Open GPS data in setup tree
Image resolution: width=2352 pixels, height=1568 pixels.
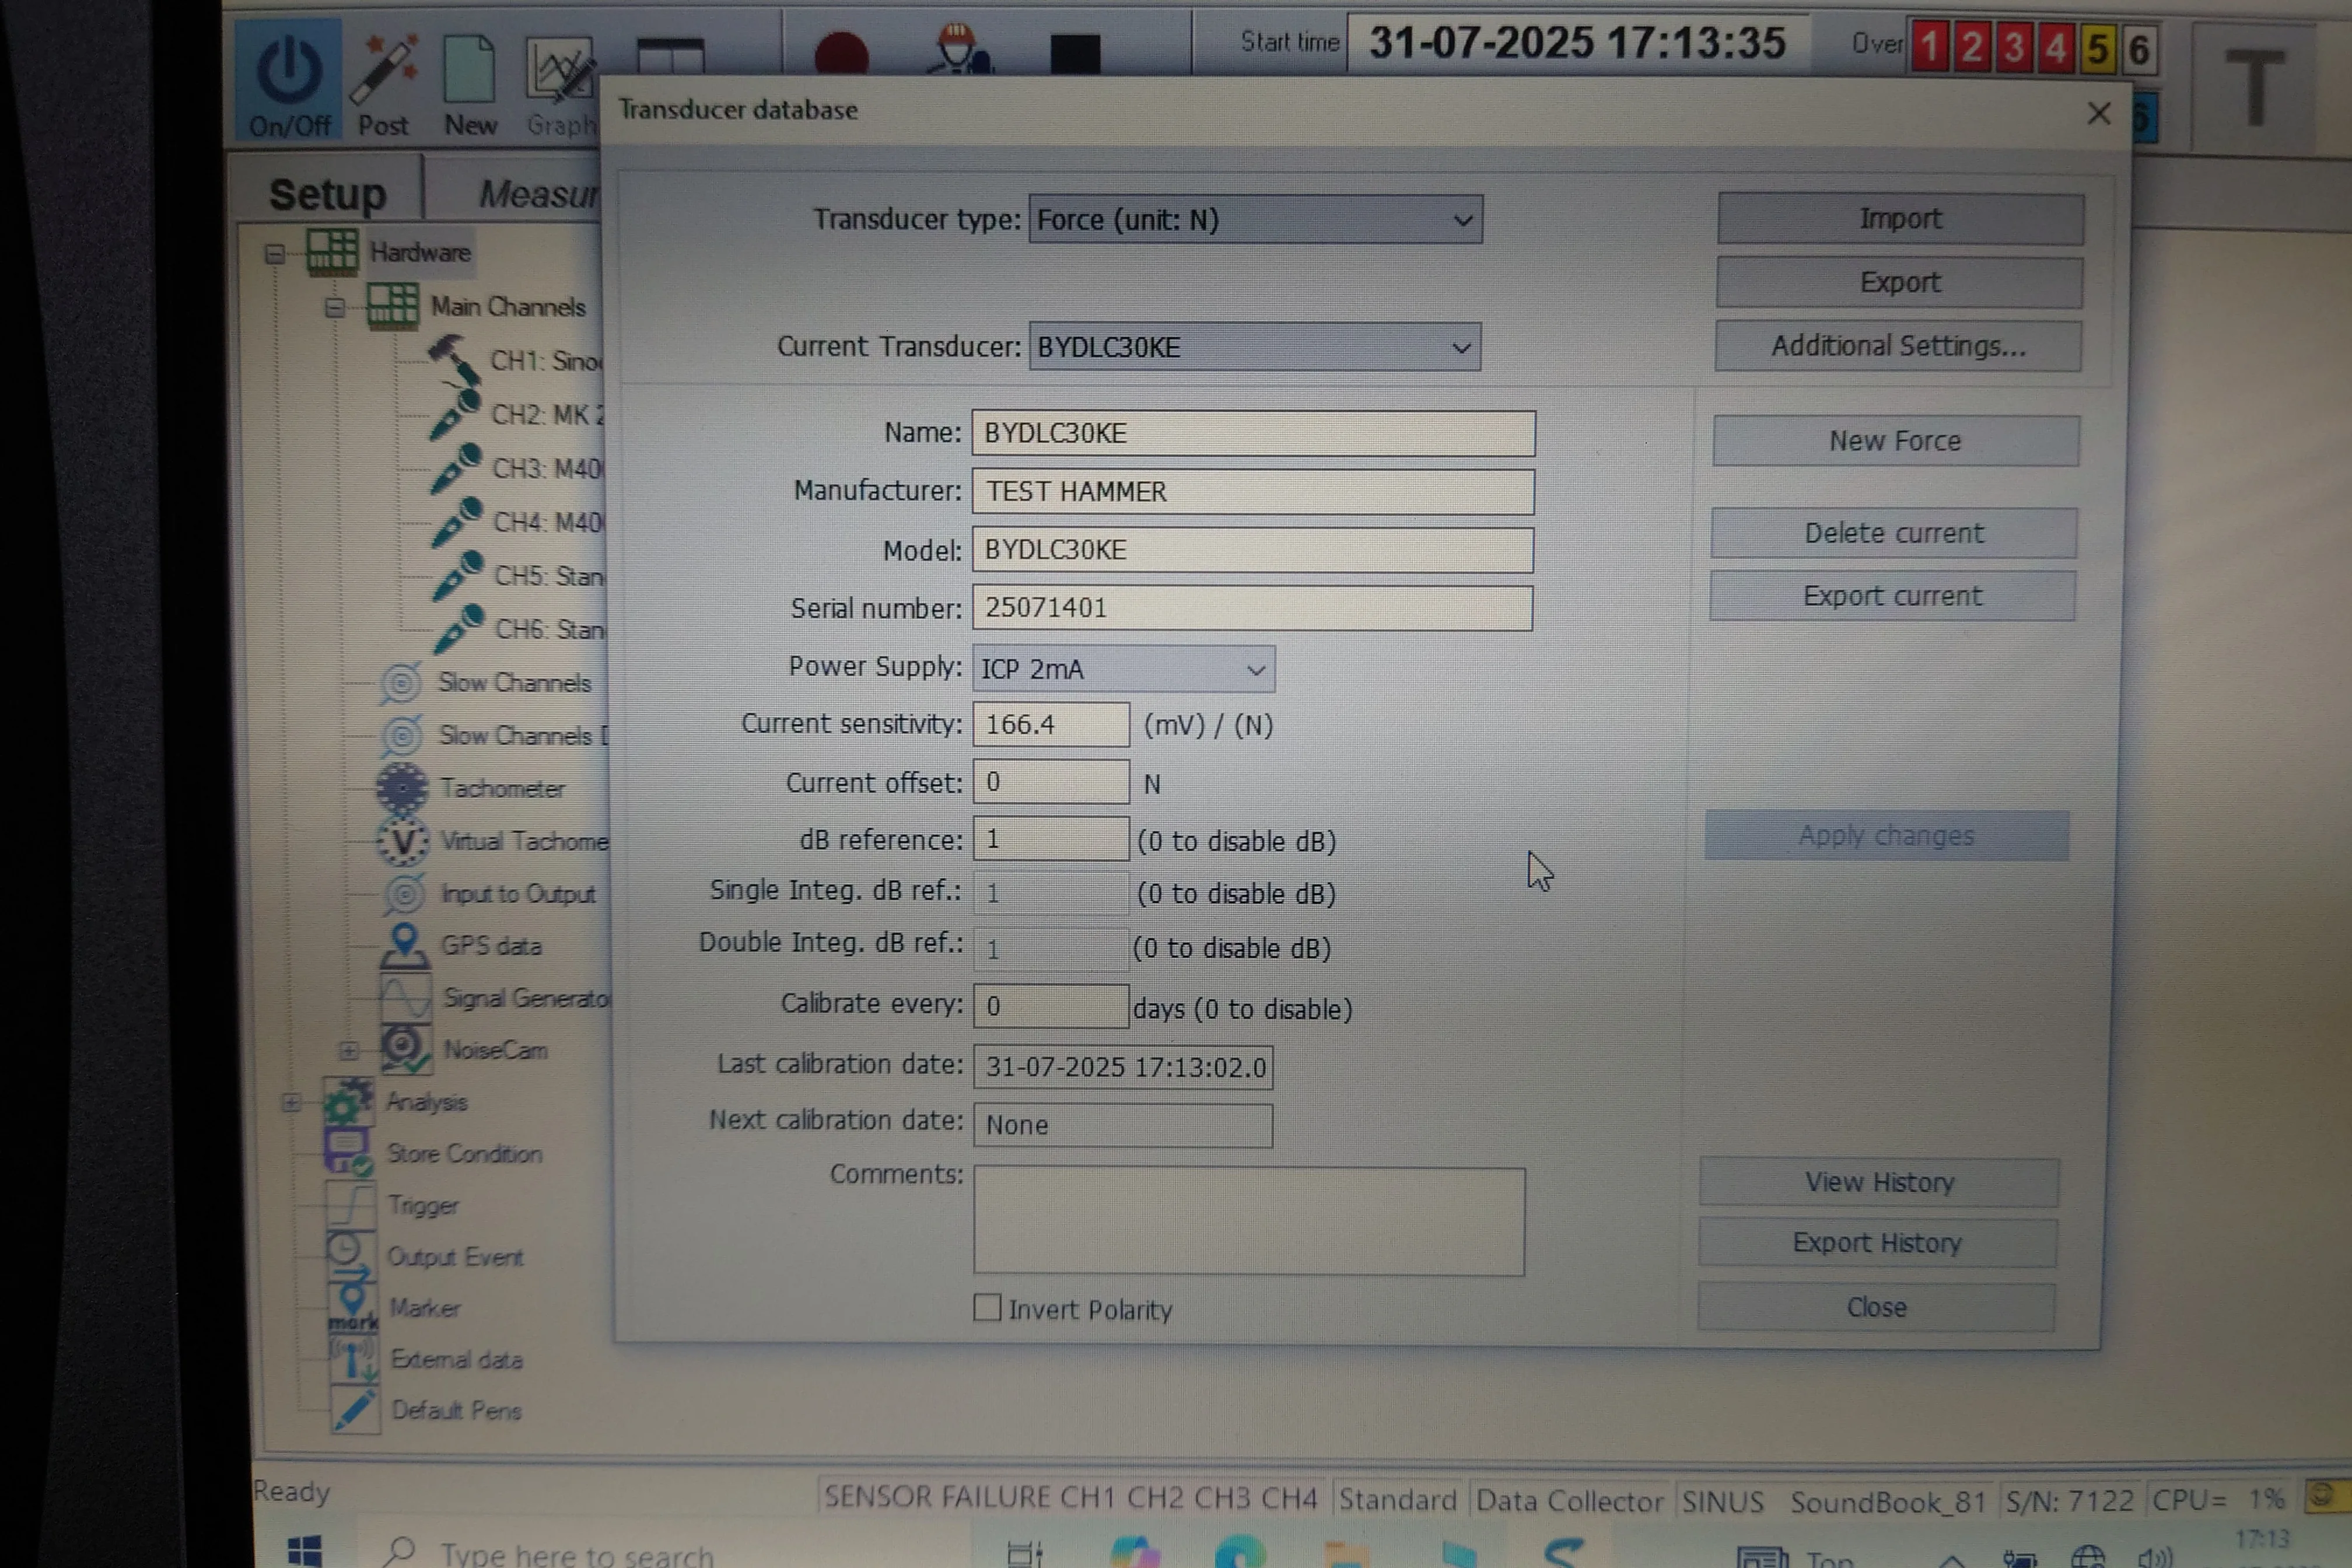(x=490, y=946)
